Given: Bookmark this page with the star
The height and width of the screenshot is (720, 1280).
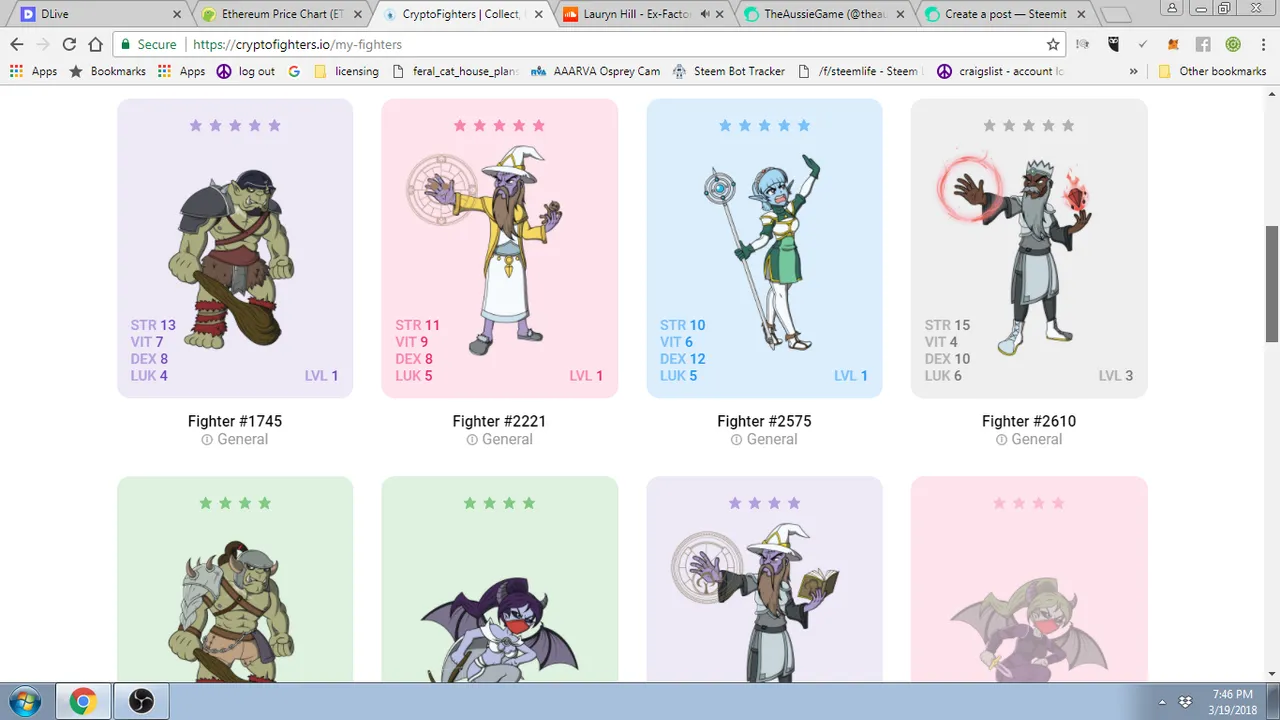Looking at the screenshot, I should tap(1053, 45).
